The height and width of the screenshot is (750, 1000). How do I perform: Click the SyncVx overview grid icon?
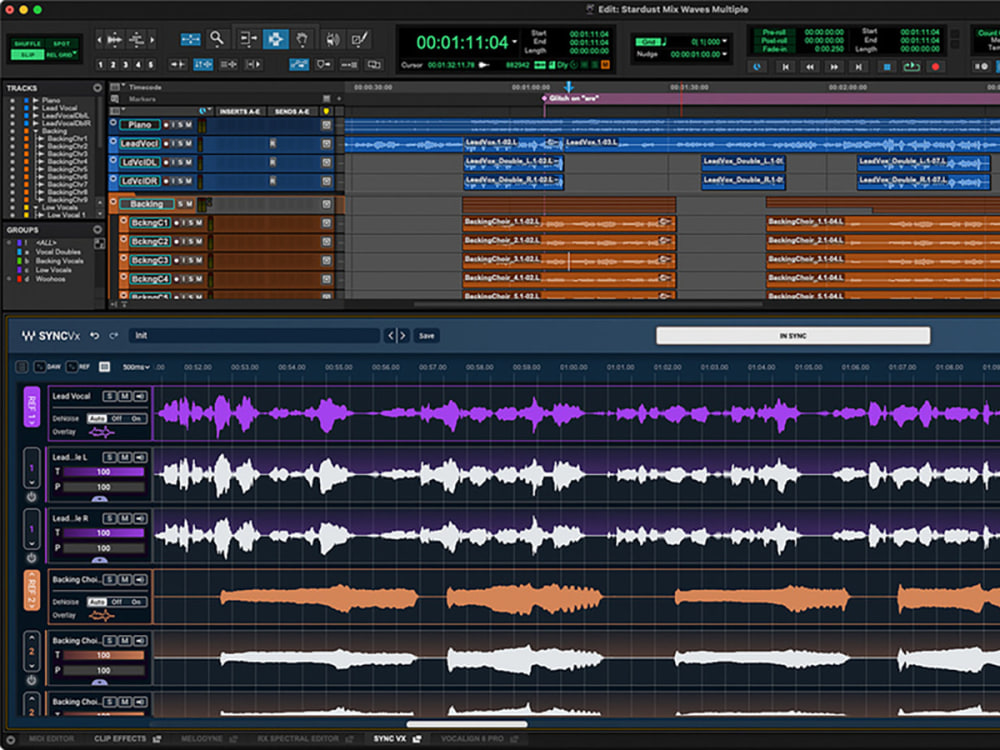tap(105, 367)
